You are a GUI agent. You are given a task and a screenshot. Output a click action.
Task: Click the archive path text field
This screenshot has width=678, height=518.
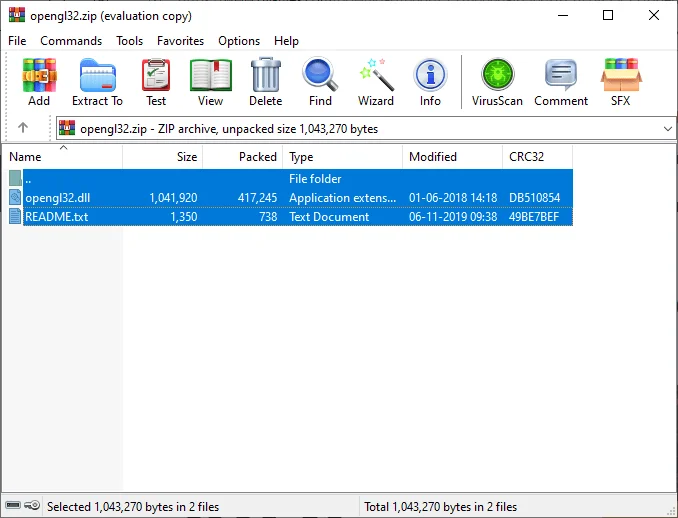point(365,128)
